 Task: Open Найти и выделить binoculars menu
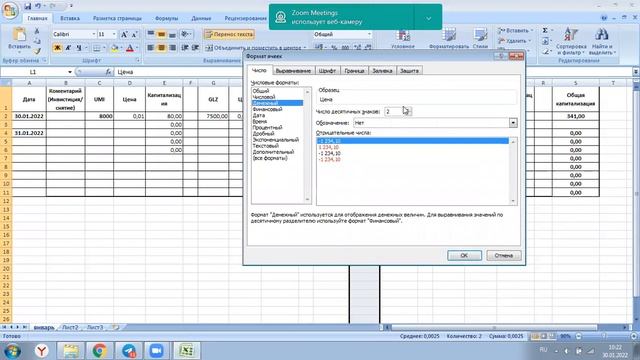(x=602, y=41)
